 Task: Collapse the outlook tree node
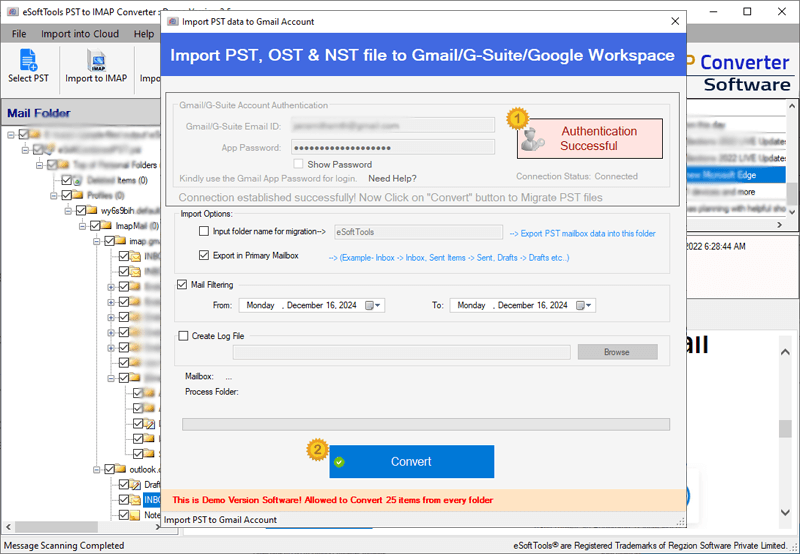(96, 469)
